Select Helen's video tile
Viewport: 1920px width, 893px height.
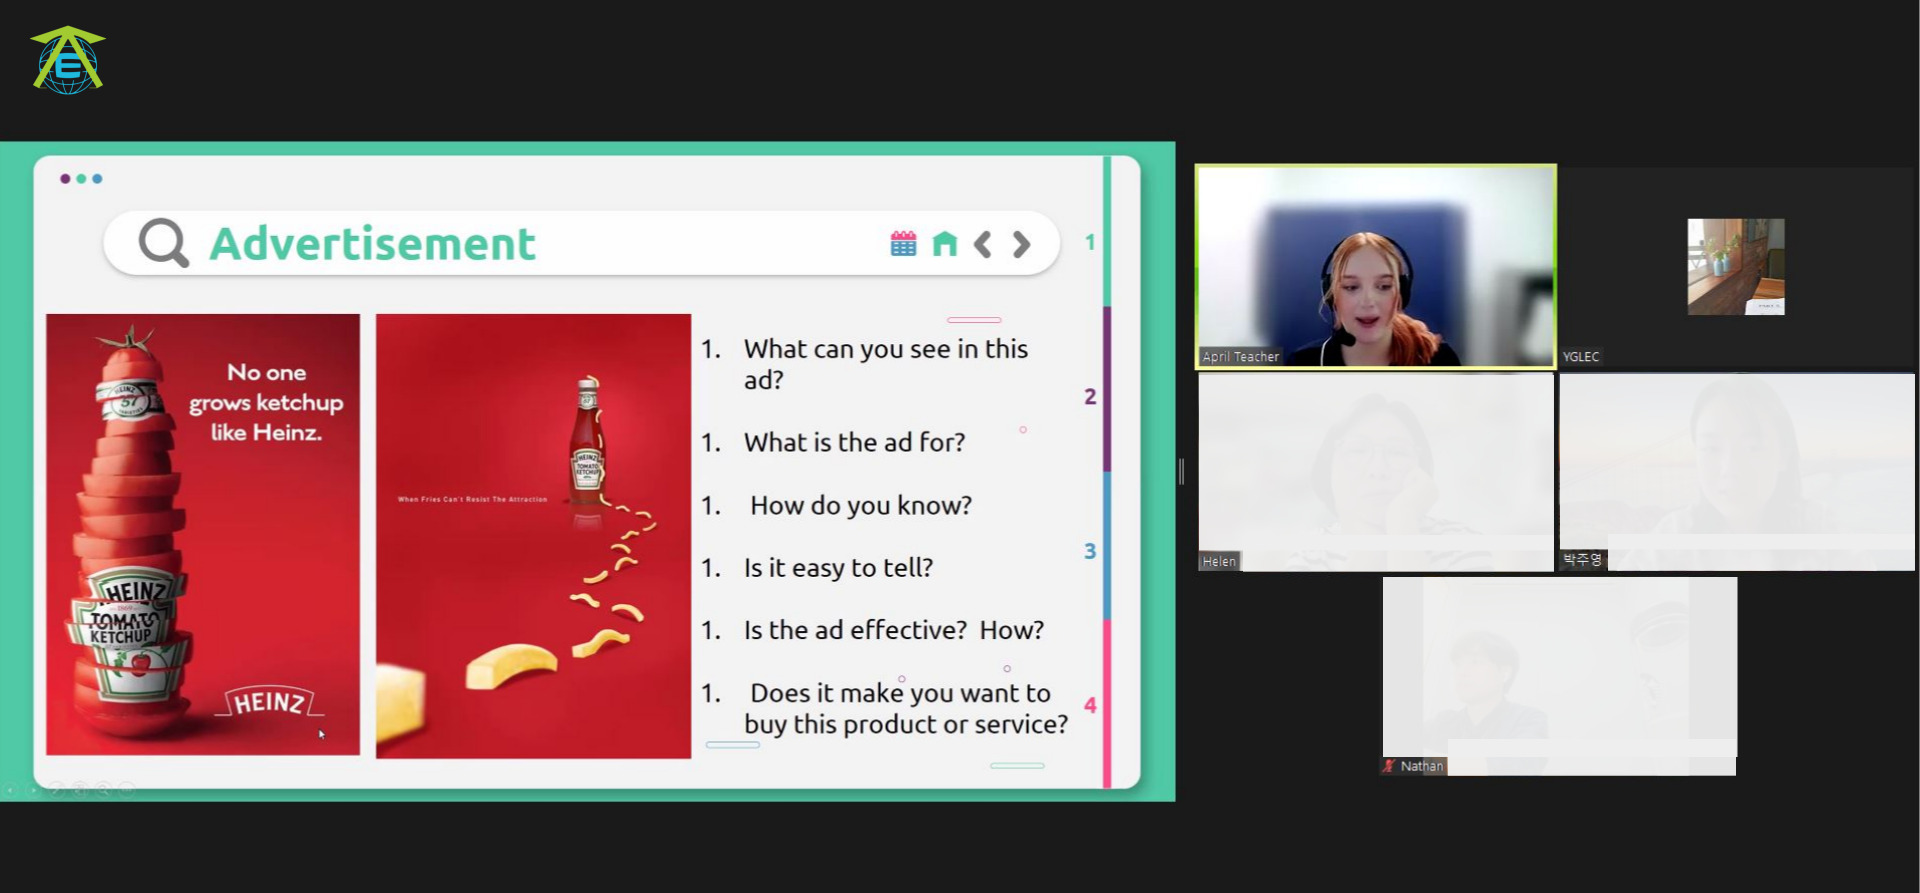[x=1376, y=472]
